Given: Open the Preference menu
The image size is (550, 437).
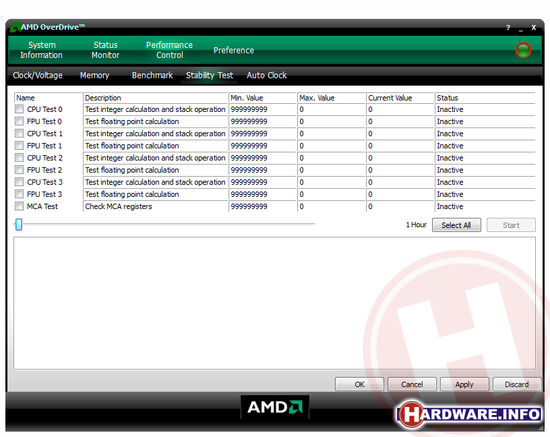Looking at the screenshot, I should [x=234, y=50].
